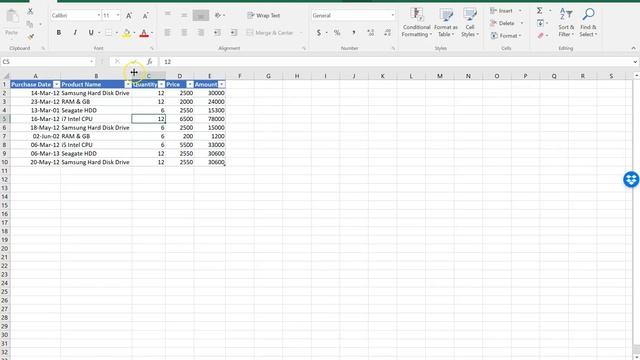Decrease font size with small A icon

coord(145,16)
